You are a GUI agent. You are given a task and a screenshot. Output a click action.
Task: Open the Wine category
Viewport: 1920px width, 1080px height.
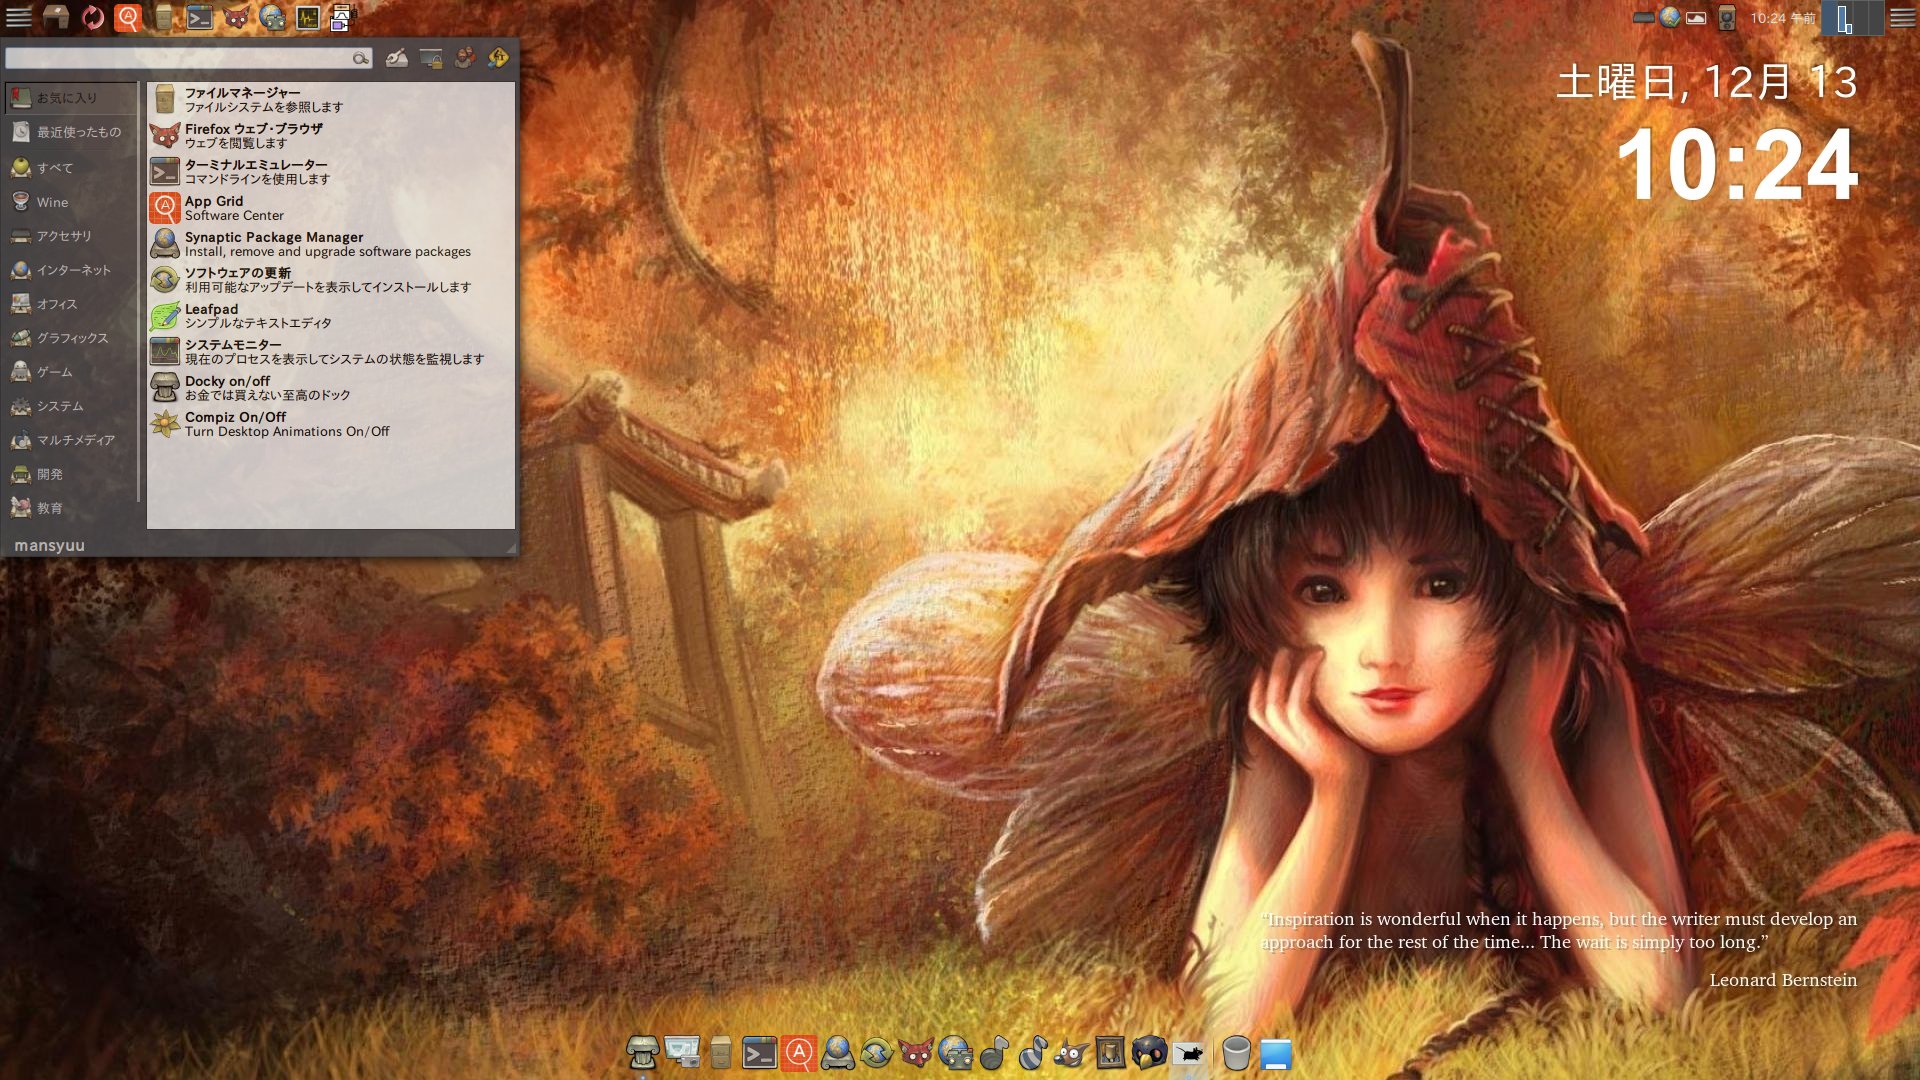coord(71,202)
